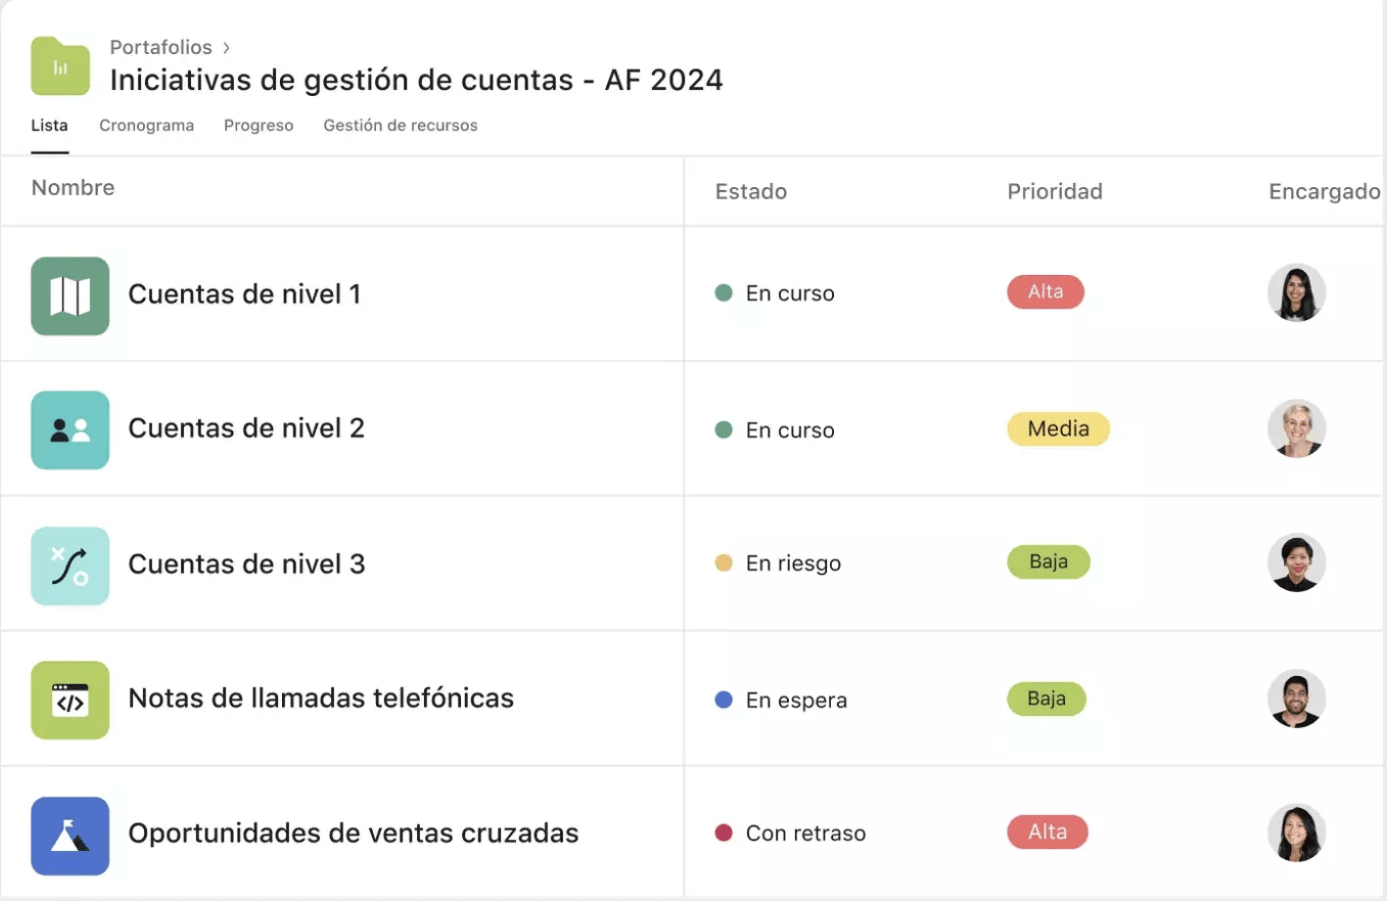Open the blue mountain flag project icon
1396x910 pixels.
pyautogui.click(x=70, y=836)
